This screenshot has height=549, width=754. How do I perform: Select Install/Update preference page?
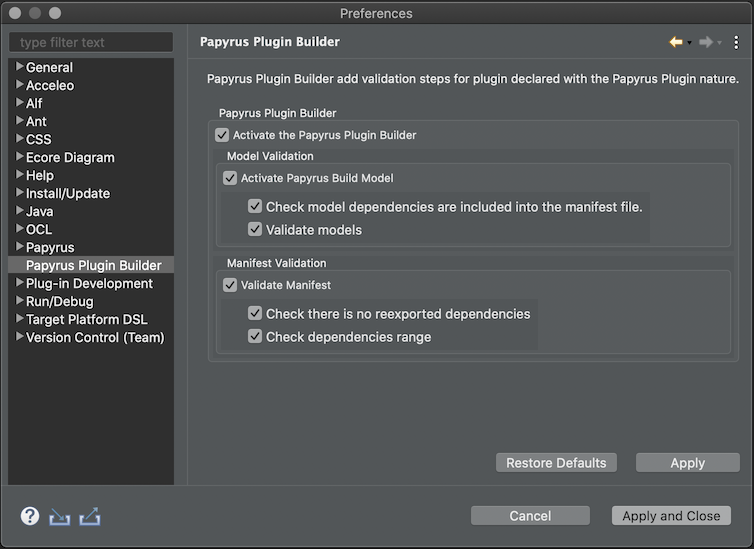pos(68,194)
